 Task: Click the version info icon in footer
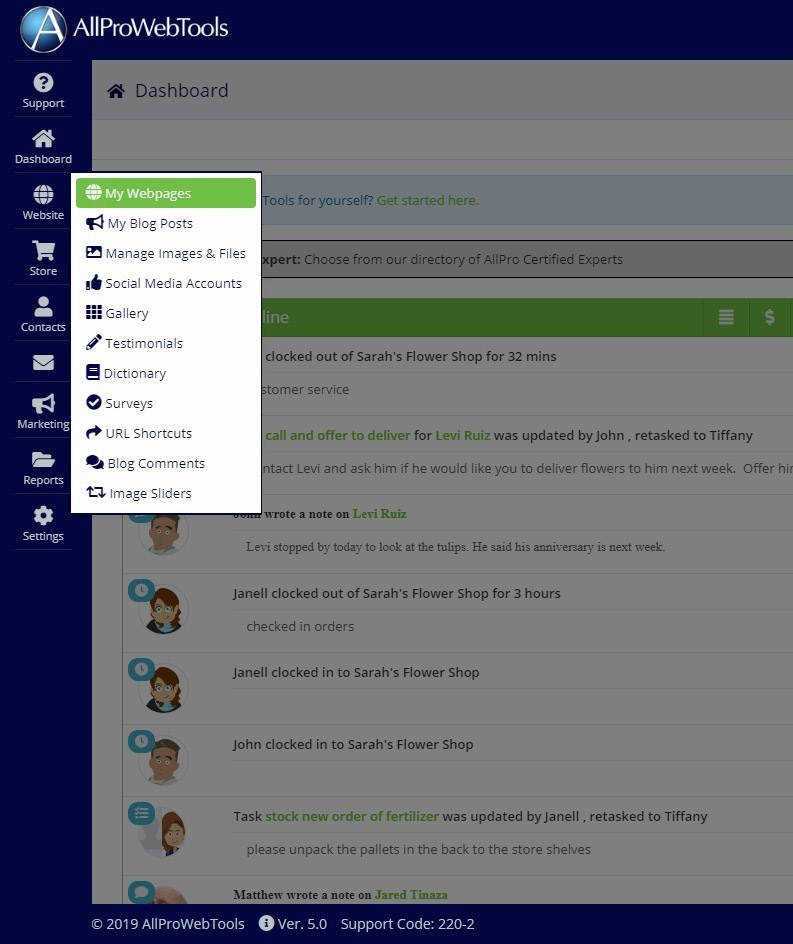click(266, 923)
